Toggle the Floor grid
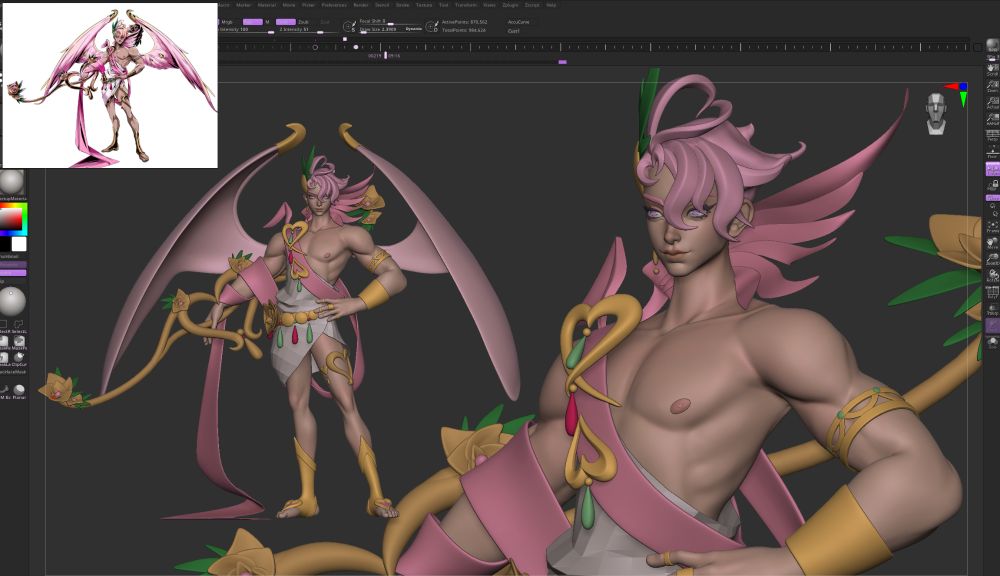The image size is (1000, 576). 992,152
